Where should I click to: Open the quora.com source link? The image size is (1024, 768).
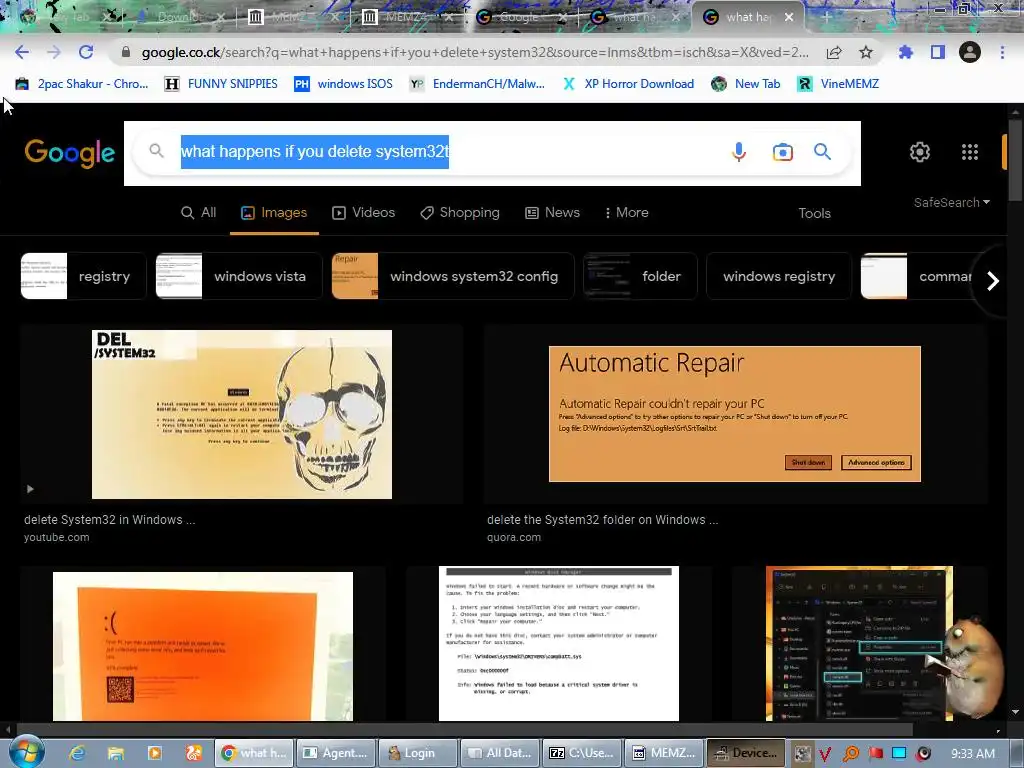pos(514,537)
